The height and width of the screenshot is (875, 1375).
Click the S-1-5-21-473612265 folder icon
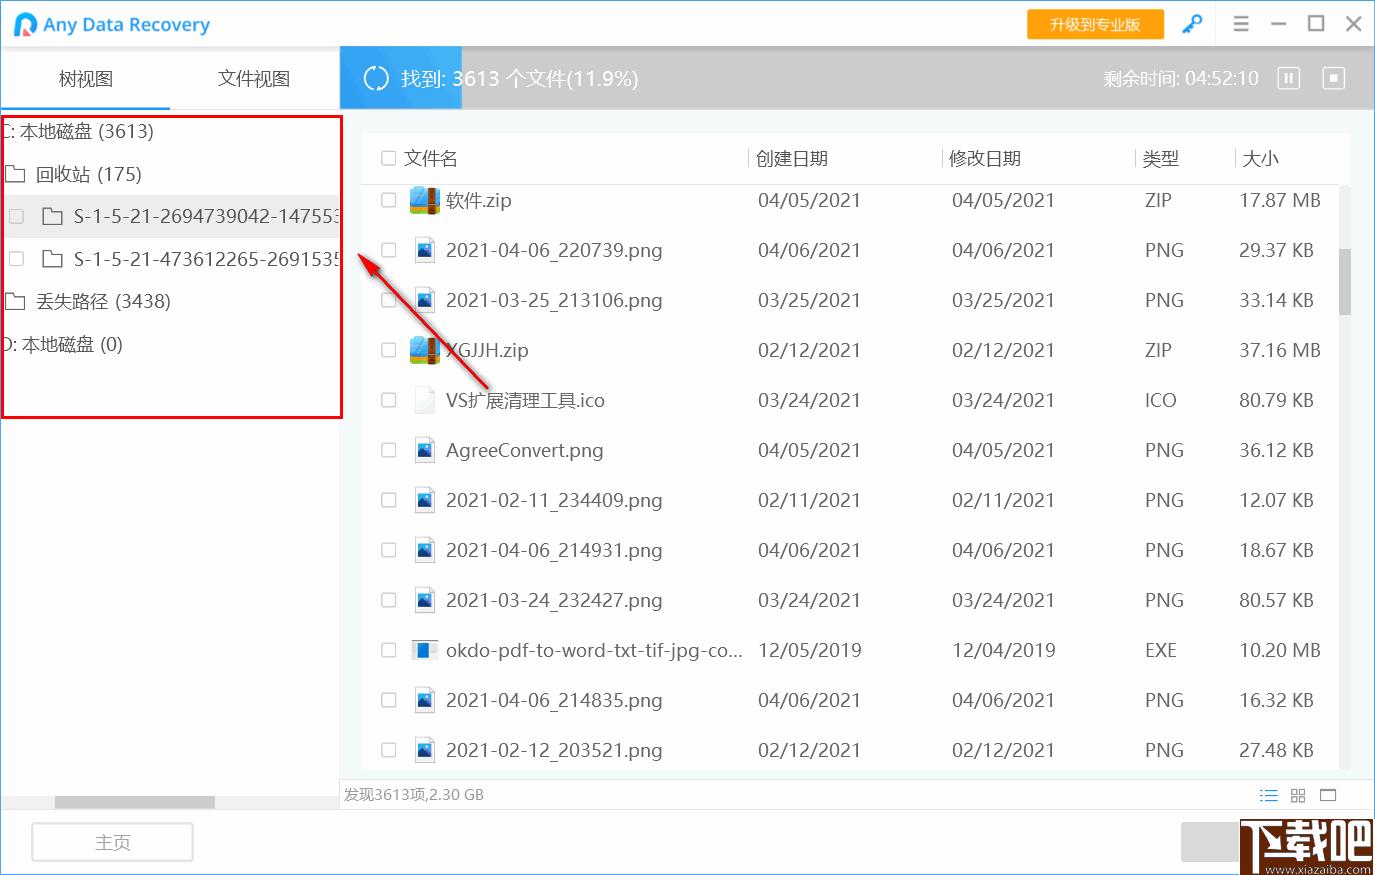coord(53,259)
